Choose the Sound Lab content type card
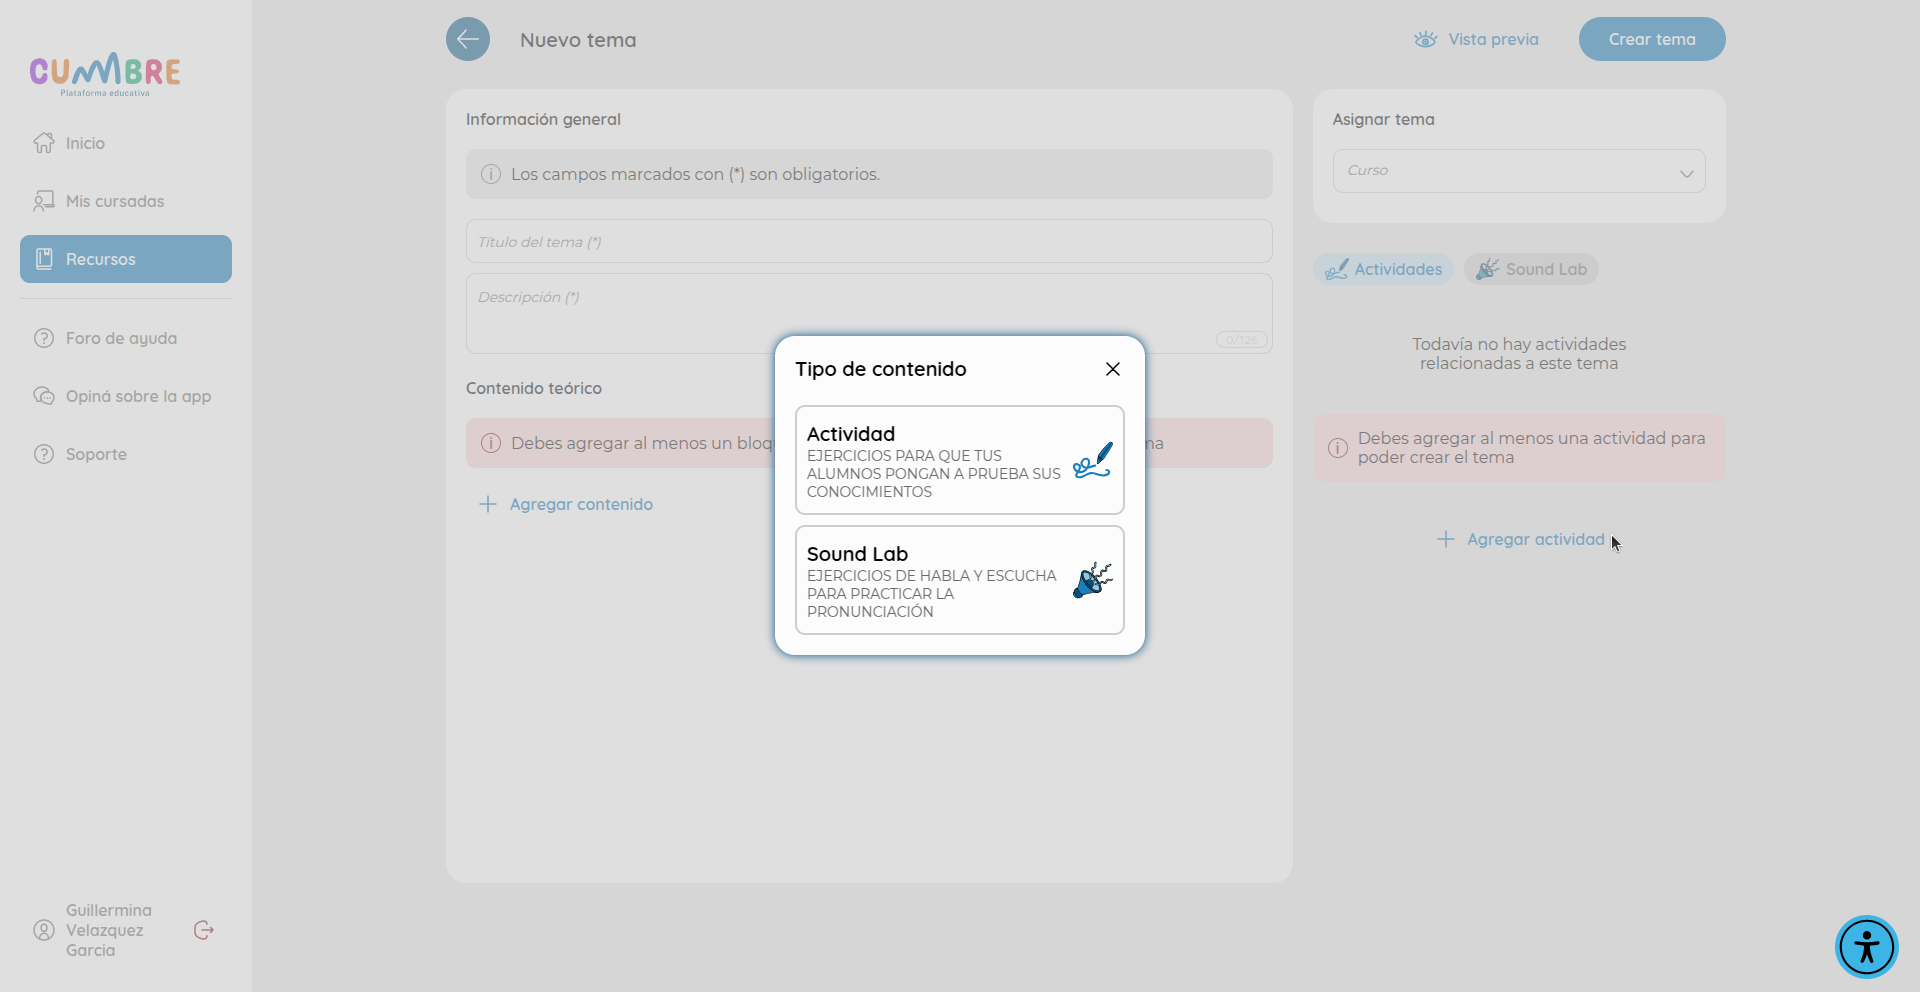 [x=959, y=580]
